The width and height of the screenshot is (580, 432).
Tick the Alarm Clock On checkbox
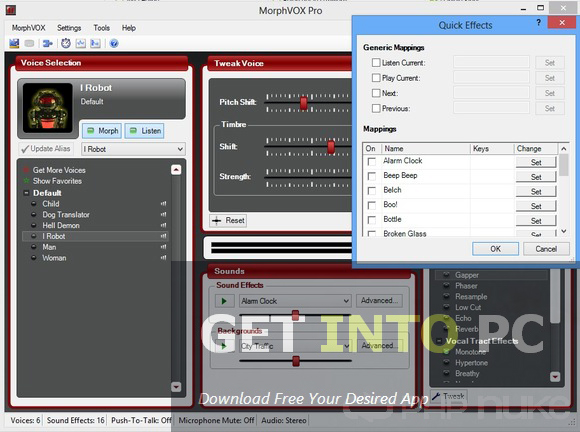pyautogui.click(x=372, y=162)
